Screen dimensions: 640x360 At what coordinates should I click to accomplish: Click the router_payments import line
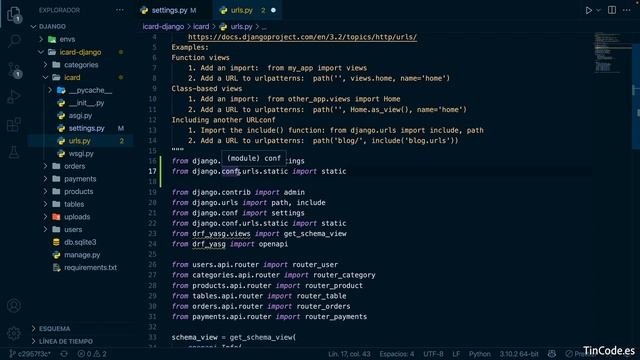tap(269, 317)
